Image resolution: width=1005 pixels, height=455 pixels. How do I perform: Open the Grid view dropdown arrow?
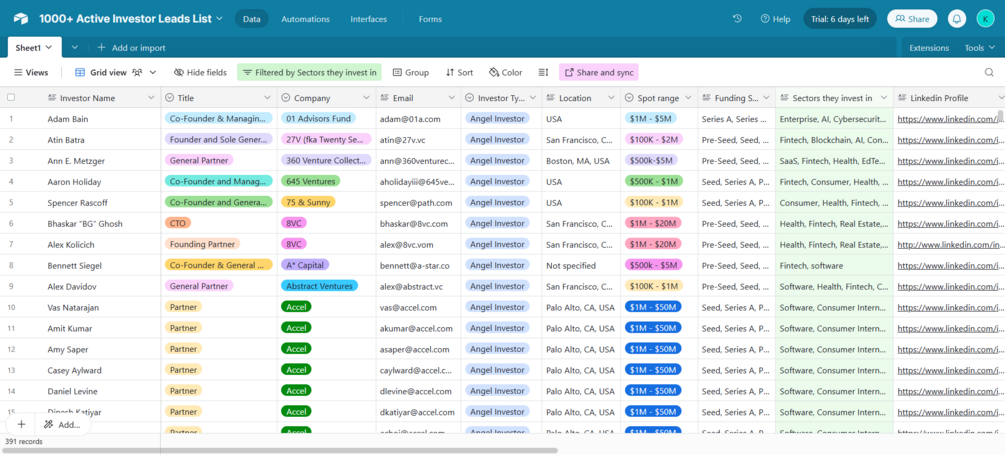click(x=153, y=72)
